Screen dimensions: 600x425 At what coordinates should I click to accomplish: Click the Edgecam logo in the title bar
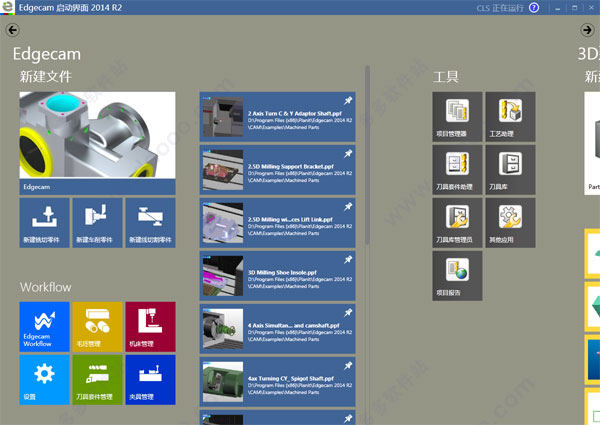tap(7, 7)
